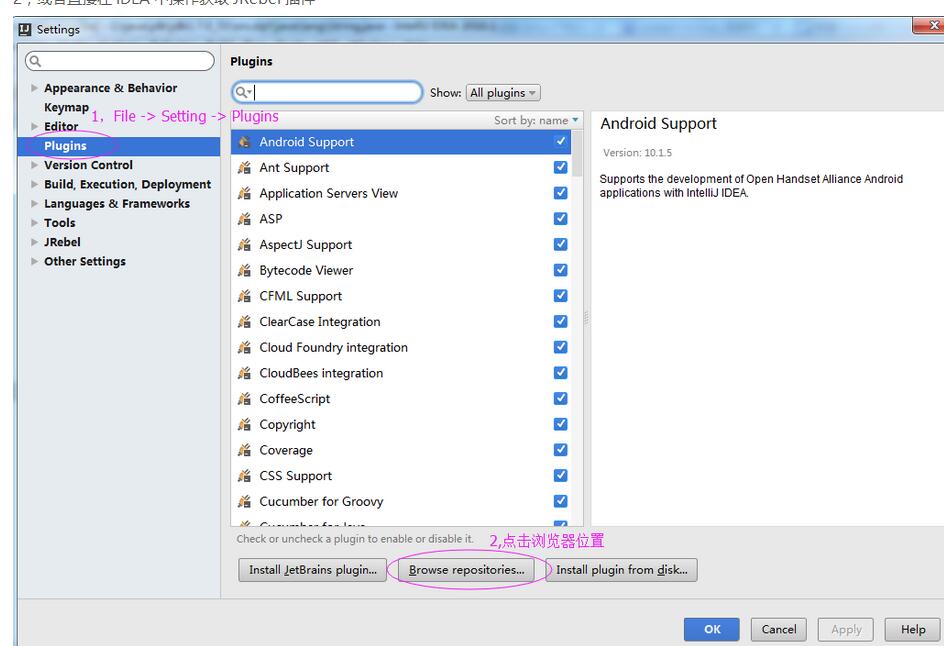Viewport: 944px width, 646px height.
Task: Toggle the CoffeeScript plugin checkbox
Action: [560, 398]
